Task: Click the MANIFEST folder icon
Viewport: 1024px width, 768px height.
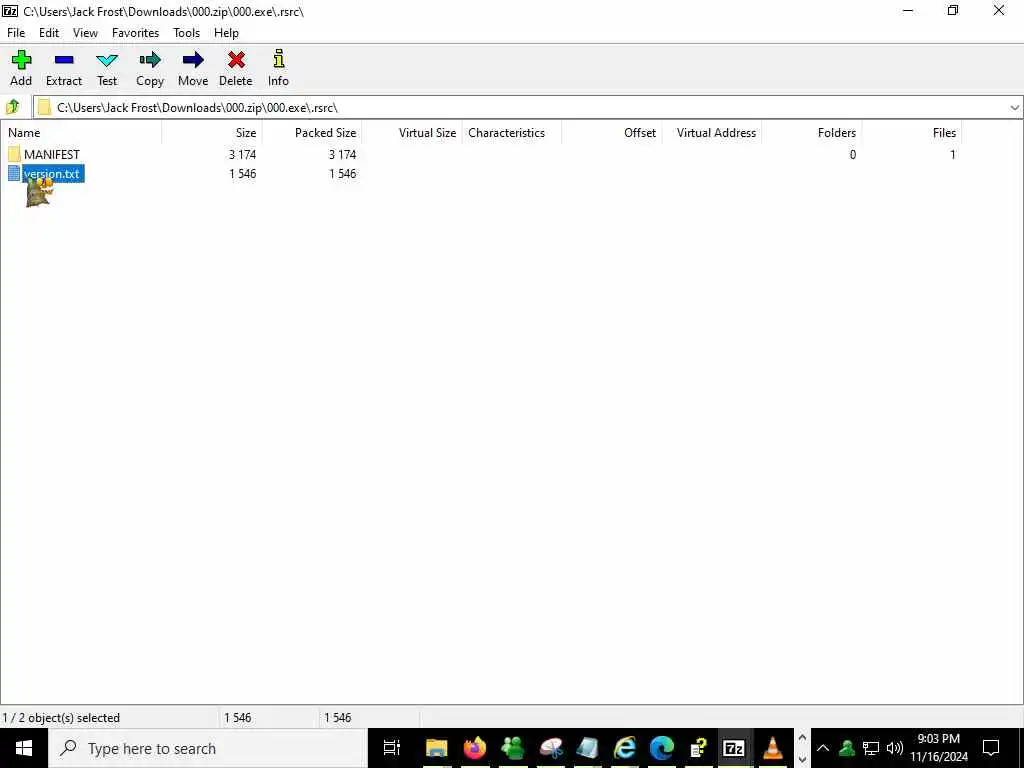Action: (14, 155)
